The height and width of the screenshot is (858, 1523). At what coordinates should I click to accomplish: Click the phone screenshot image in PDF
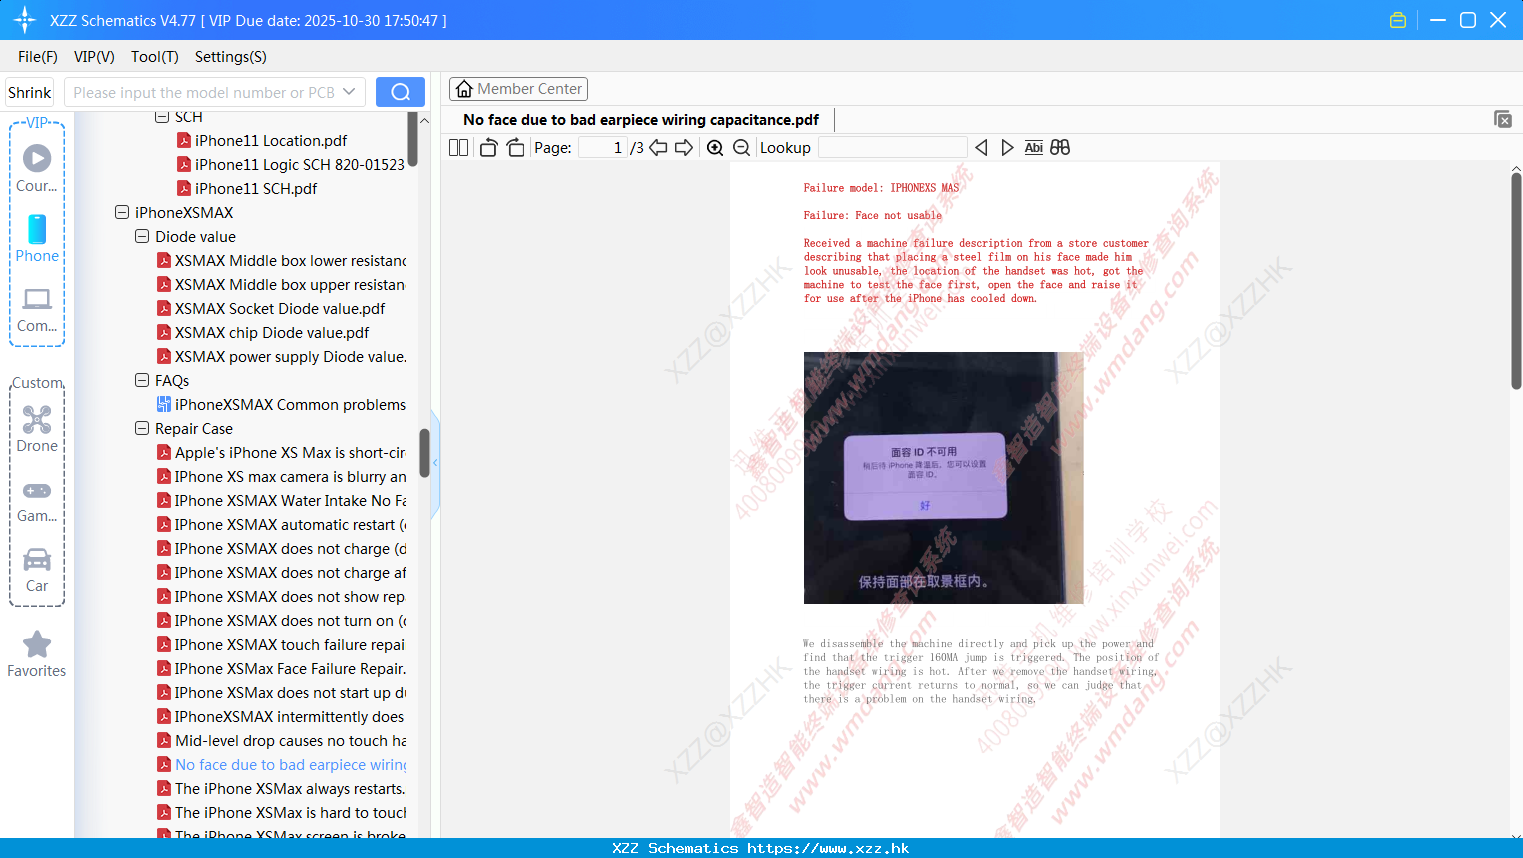coord(943,477)
